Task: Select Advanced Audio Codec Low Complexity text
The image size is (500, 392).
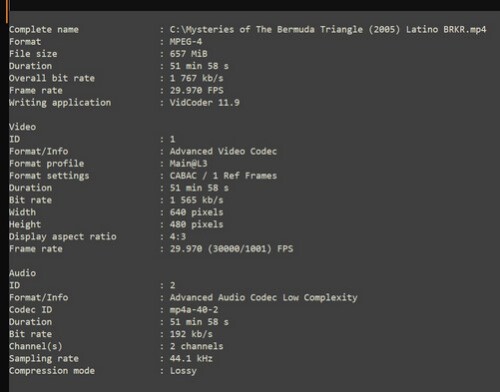Action: coord(263,297)
